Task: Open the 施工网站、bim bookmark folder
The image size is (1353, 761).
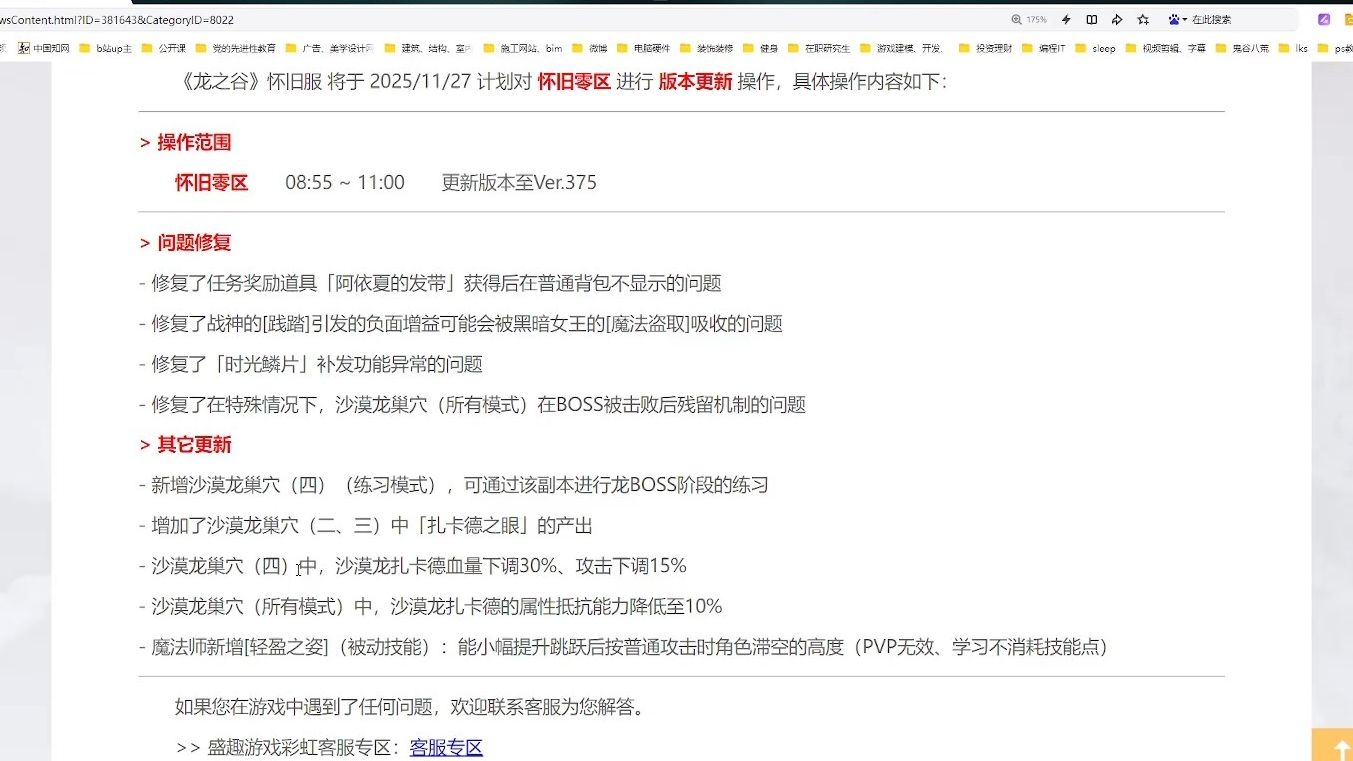Action: point(523,47)
